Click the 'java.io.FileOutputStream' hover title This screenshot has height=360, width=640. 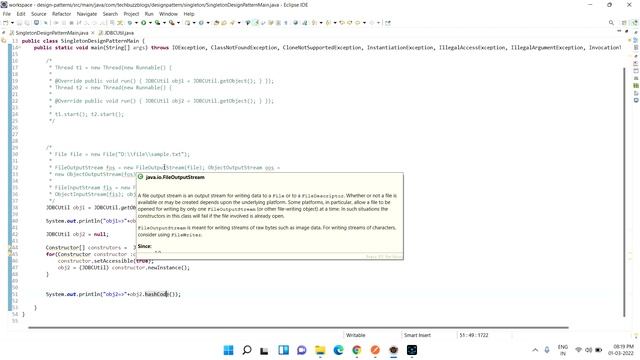click(175, 177)
